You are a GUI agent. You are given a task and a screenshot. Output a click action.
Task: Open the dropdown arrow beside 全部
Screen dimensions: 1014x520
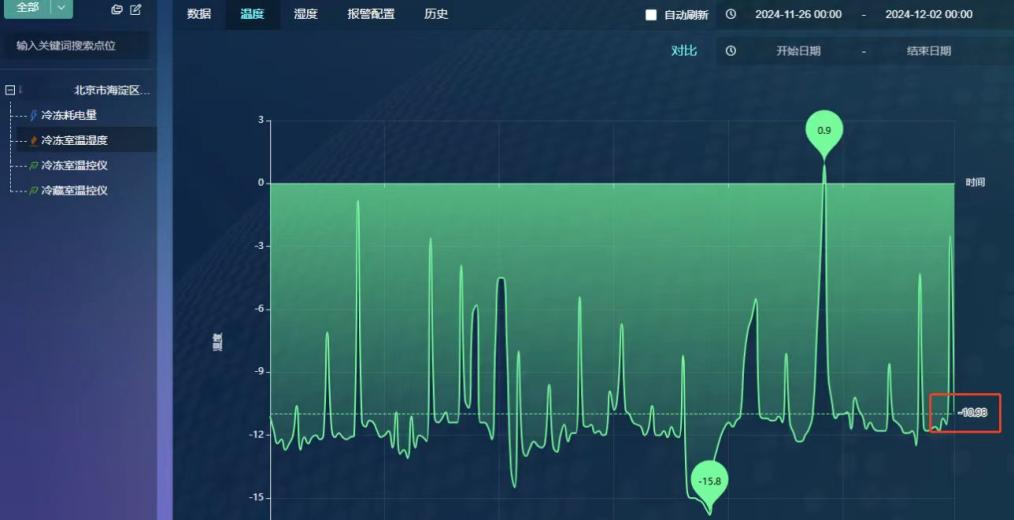61,7
